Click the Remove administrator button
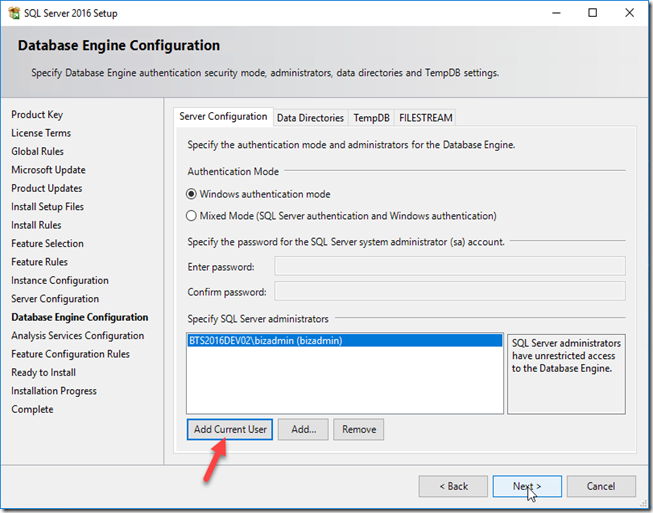 click(359, 429)
